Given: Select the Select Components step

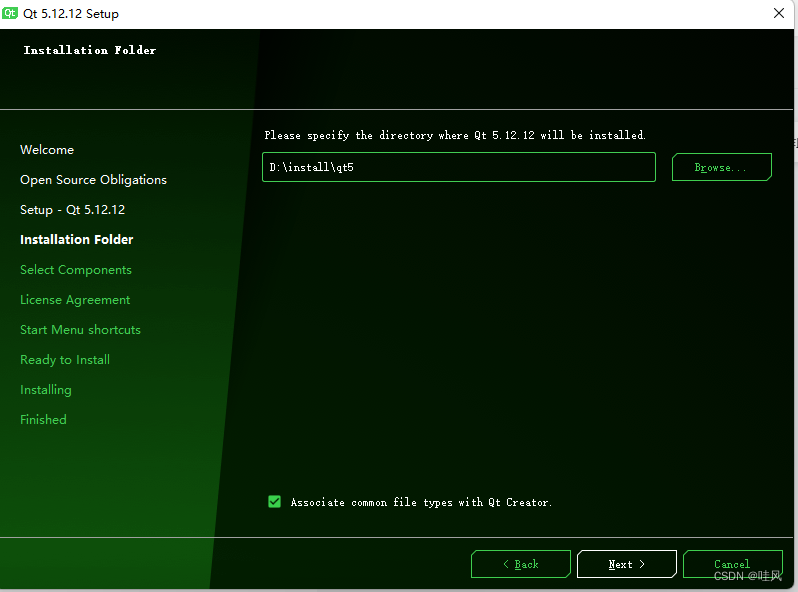Looking at the screenshot, I should [76, 270].
